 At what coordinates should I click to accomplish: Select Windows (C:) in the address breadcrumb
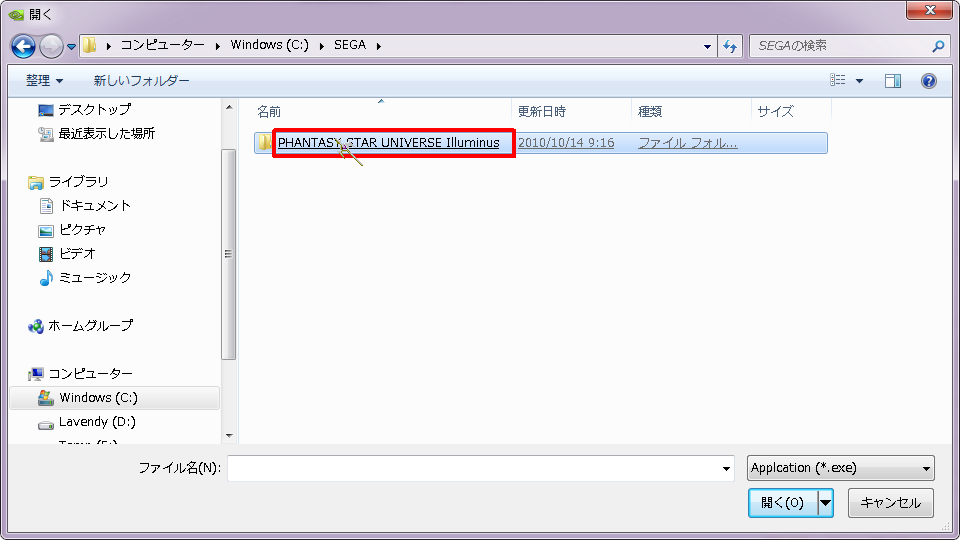(269, 45)
